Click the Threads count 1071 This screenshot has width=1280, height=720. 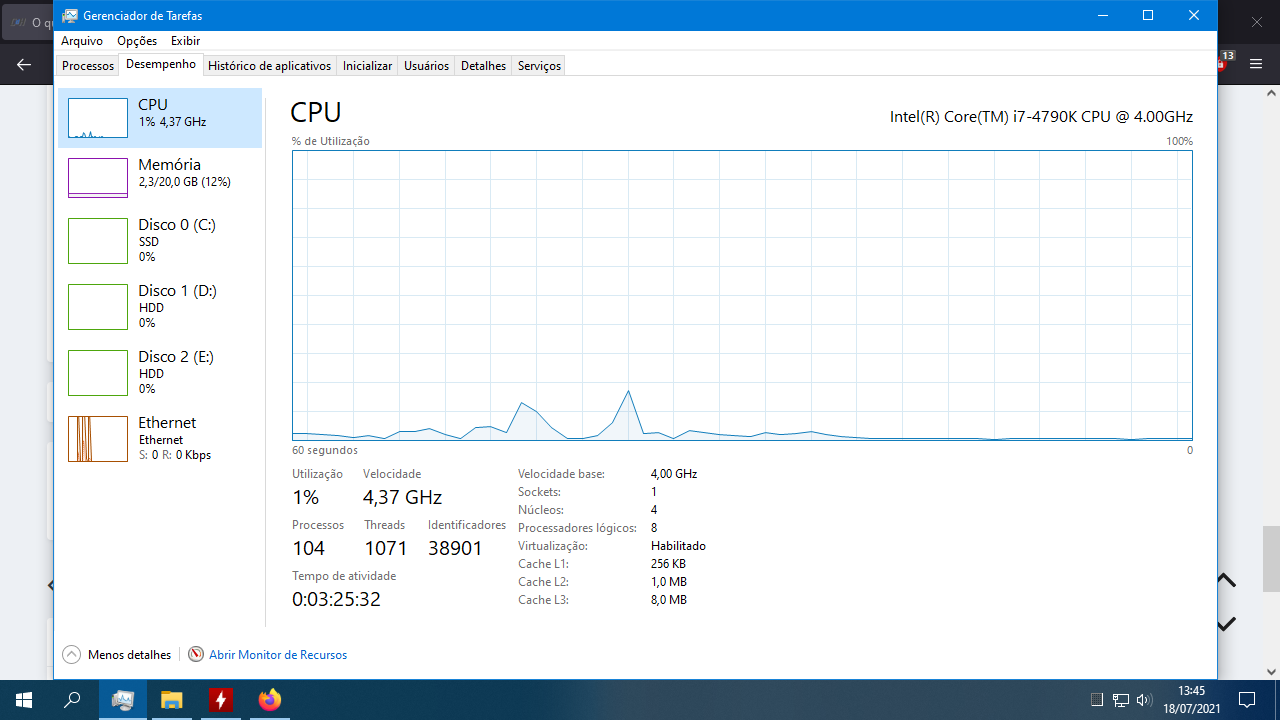(385, 548)
